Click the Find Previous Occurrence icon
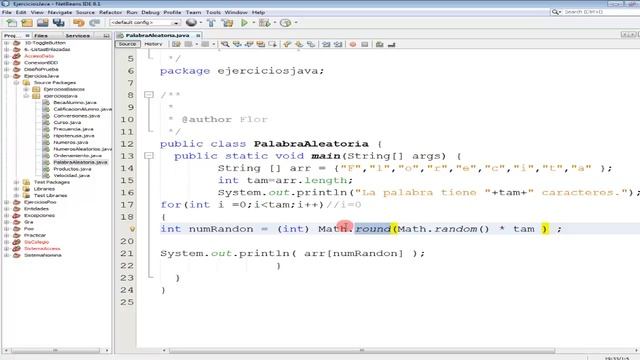 pos(237,44)
